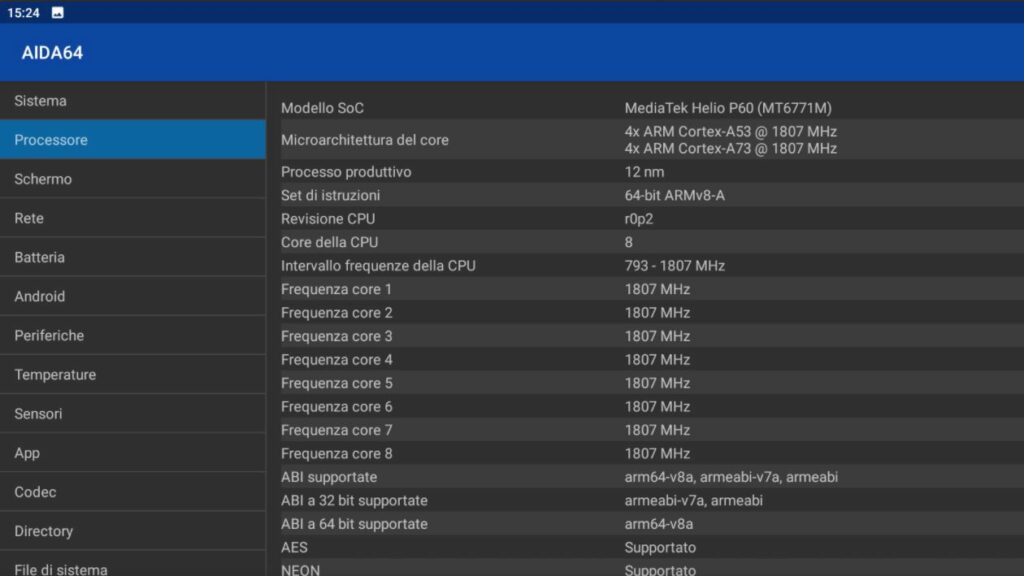Open the Sistema category
The height and width of the screenshot is (576, 1024).
pos(132,101)
